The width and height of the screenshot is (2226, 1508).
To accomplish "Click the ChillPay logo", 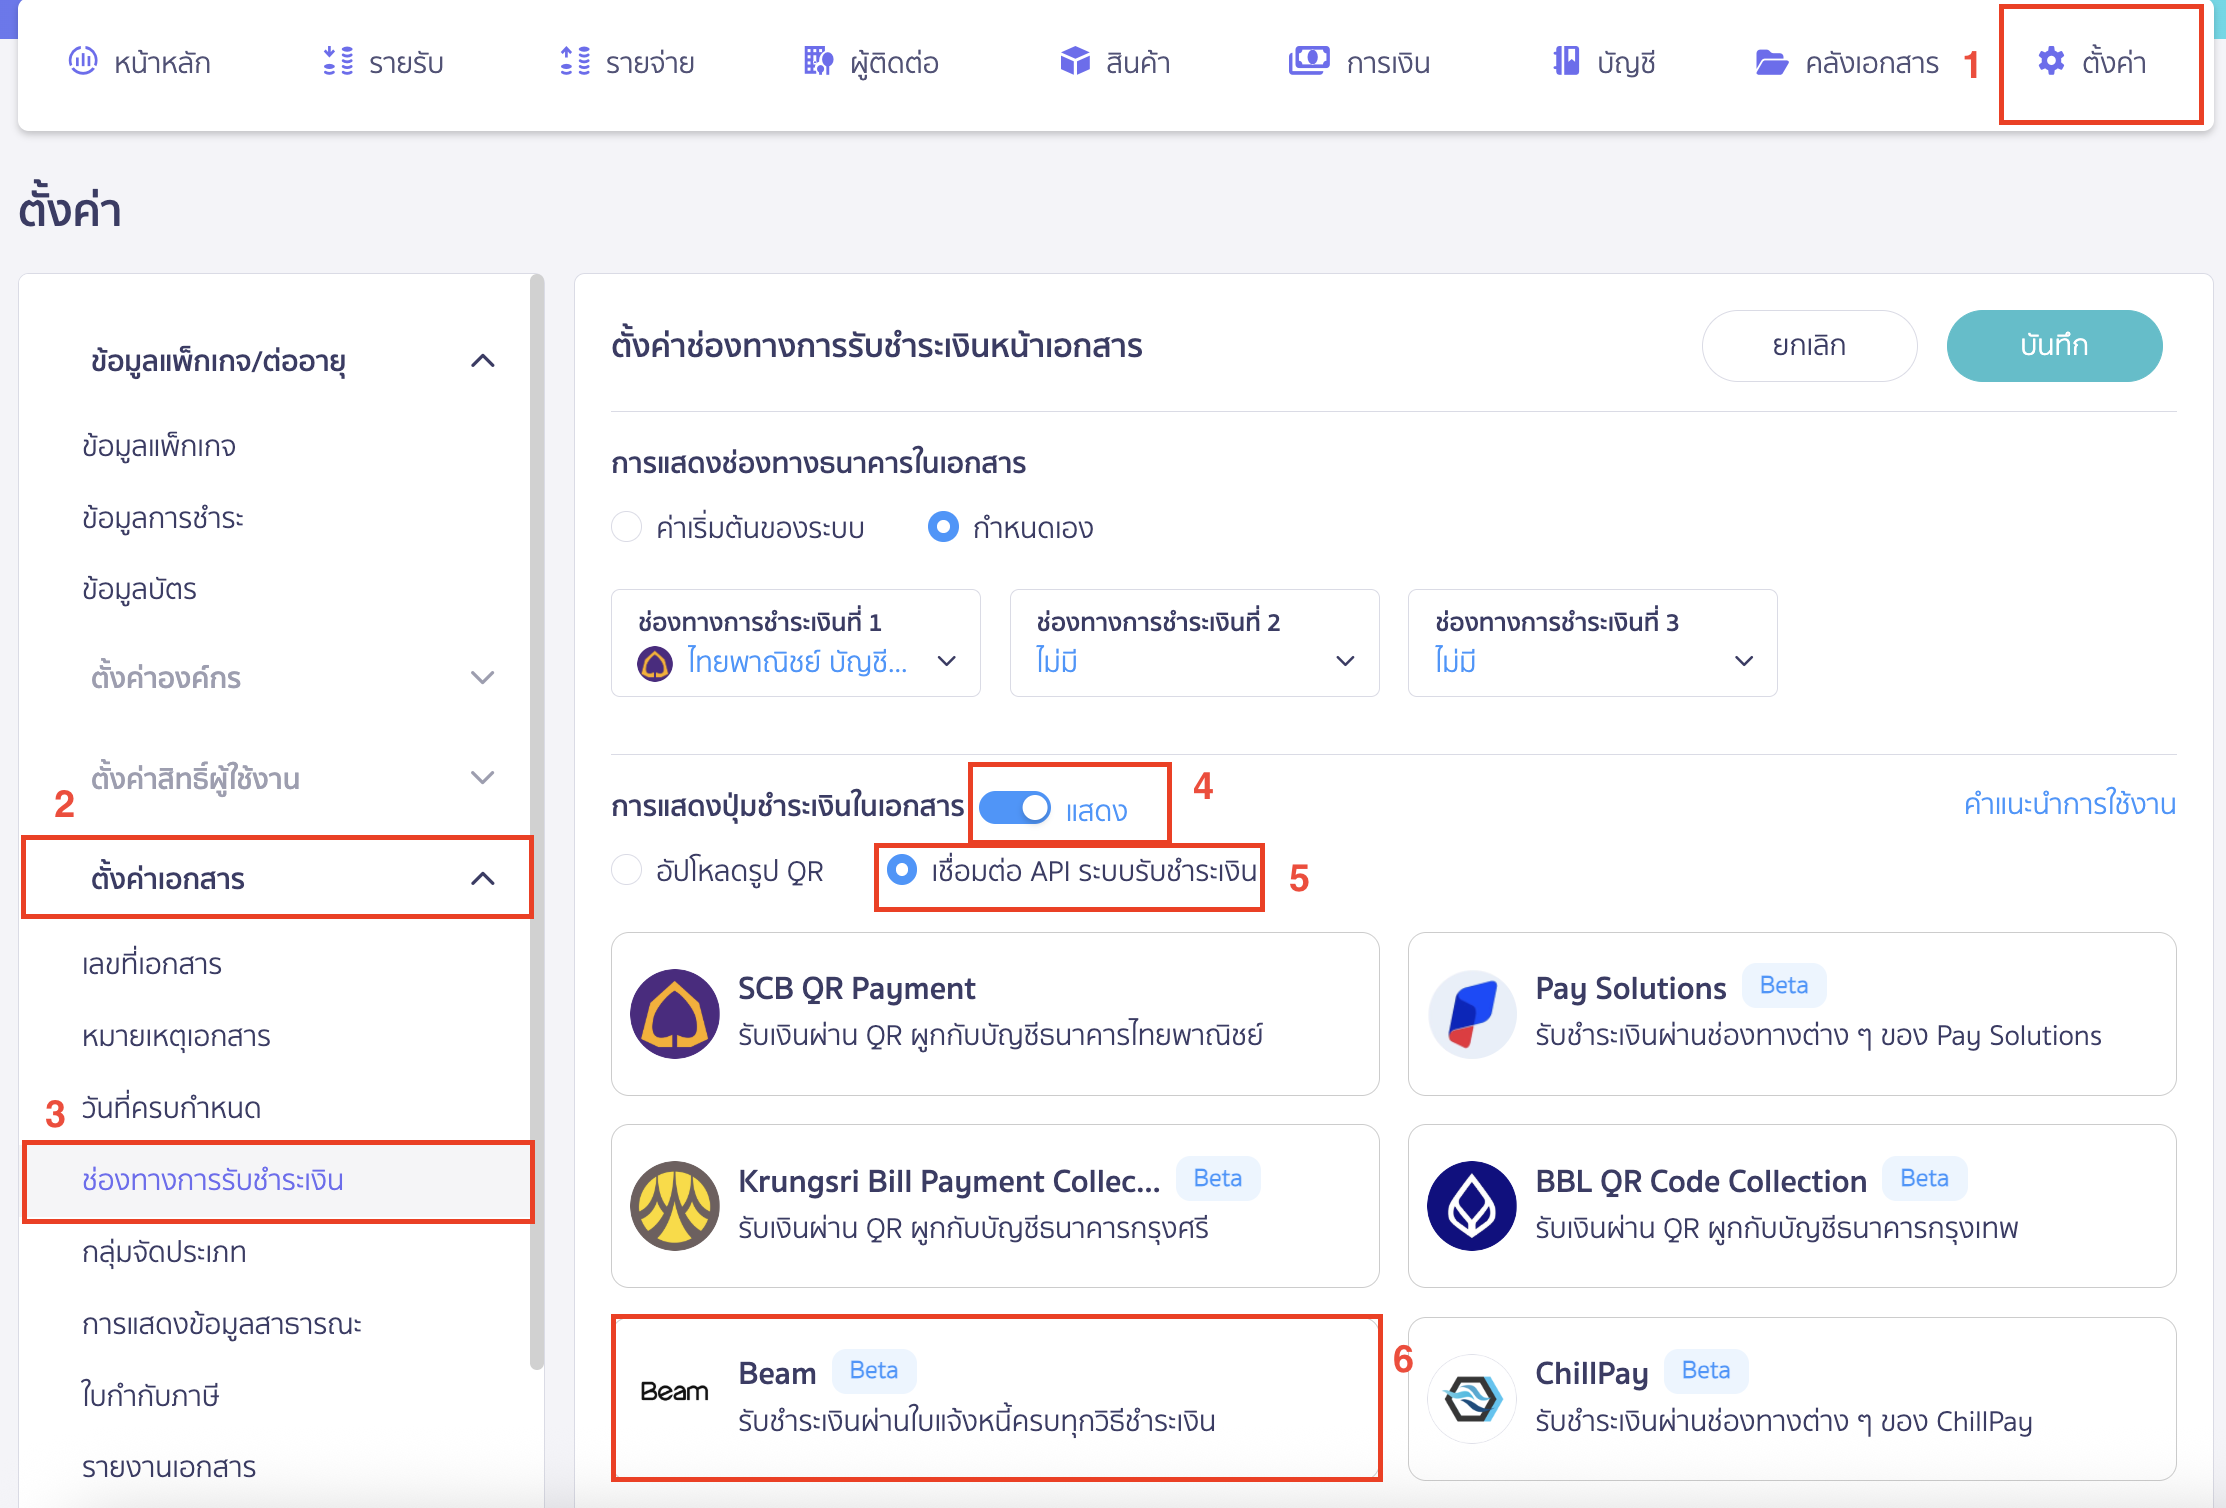I will (x=1472, y=1398).
